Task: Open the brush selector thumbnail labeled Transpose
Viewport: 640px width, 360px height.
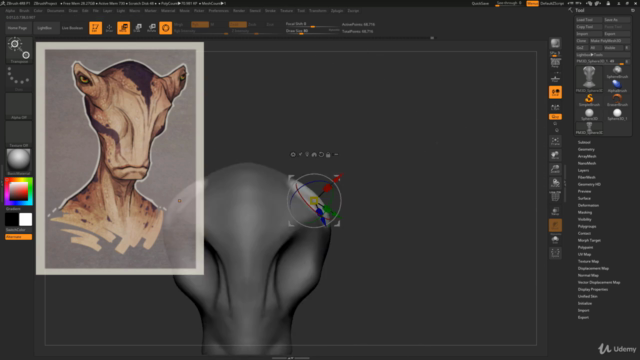Action: pyautogui.click(x=19, y=50)
